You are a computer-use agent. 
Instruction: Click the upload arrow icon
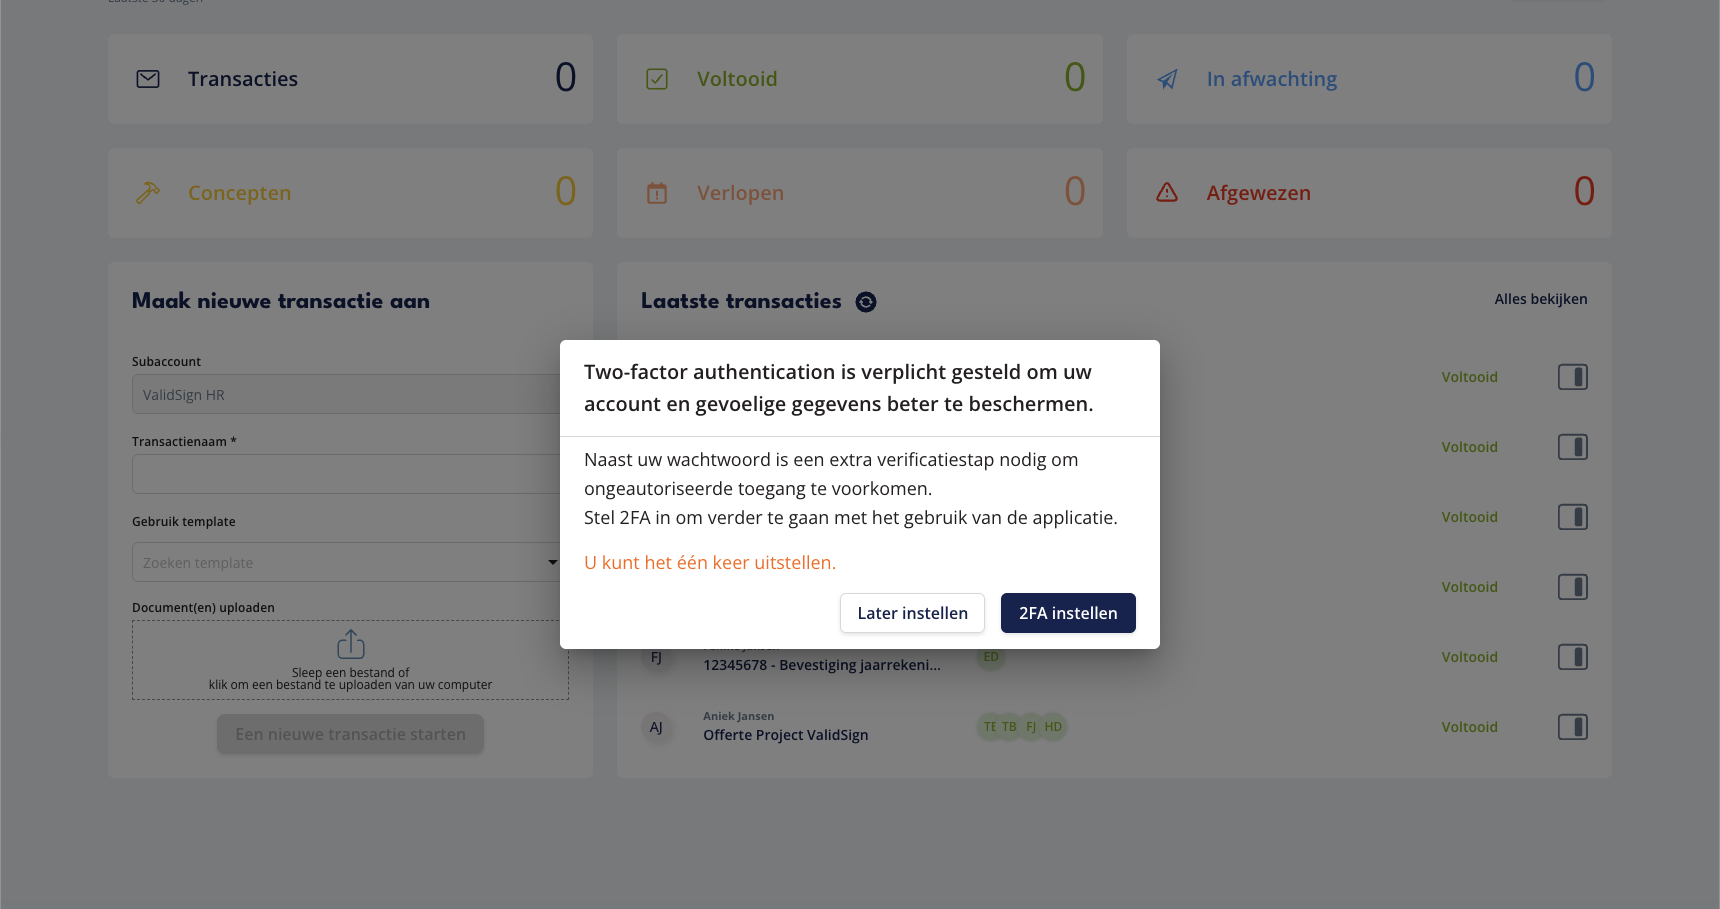[x=351, y=644]
